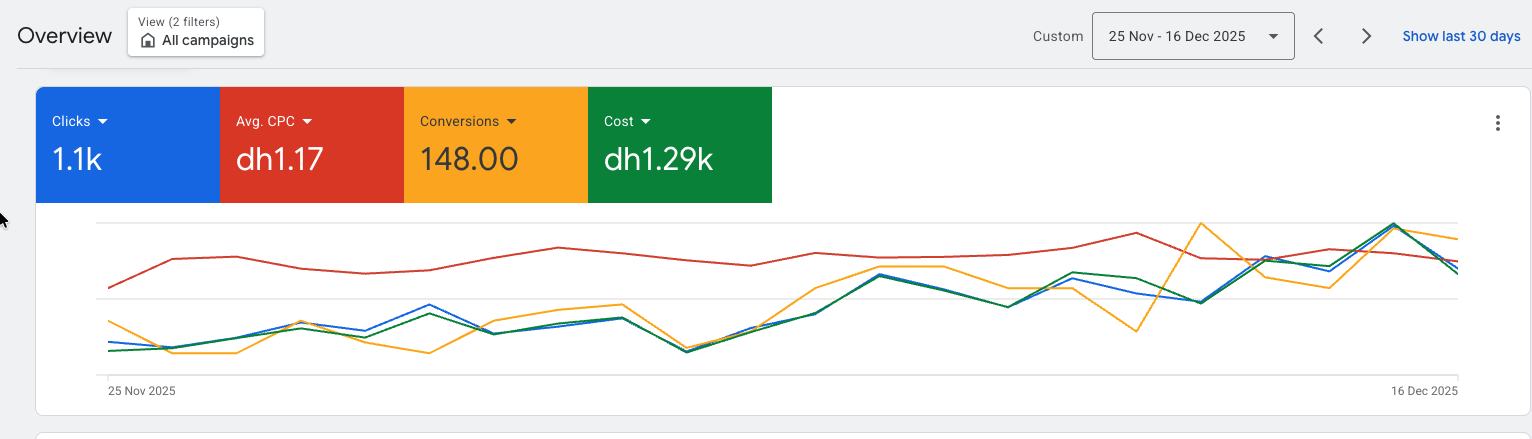Go to the previous date range arrow
Viewport: 1532px width, 439px height.
click(1319, 36)
